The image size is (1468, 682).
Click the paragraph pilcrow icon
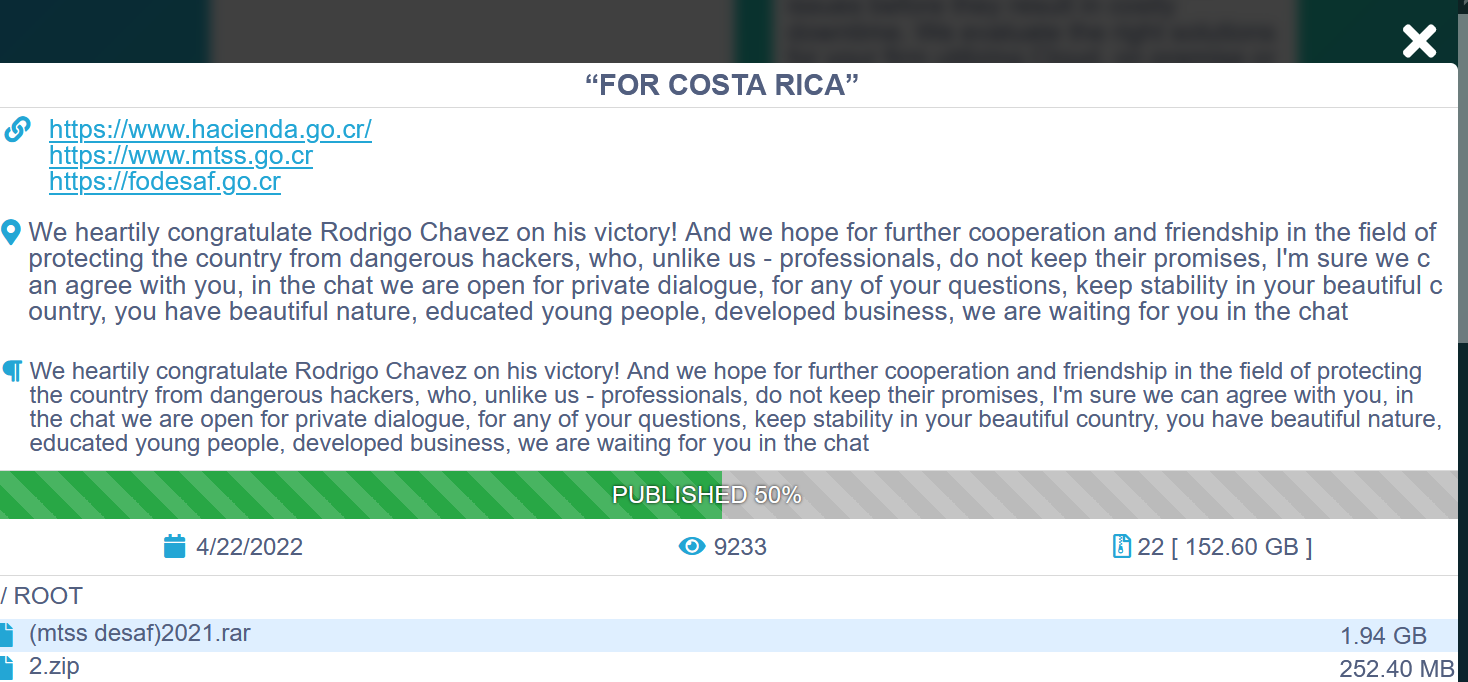pos(13,372)
